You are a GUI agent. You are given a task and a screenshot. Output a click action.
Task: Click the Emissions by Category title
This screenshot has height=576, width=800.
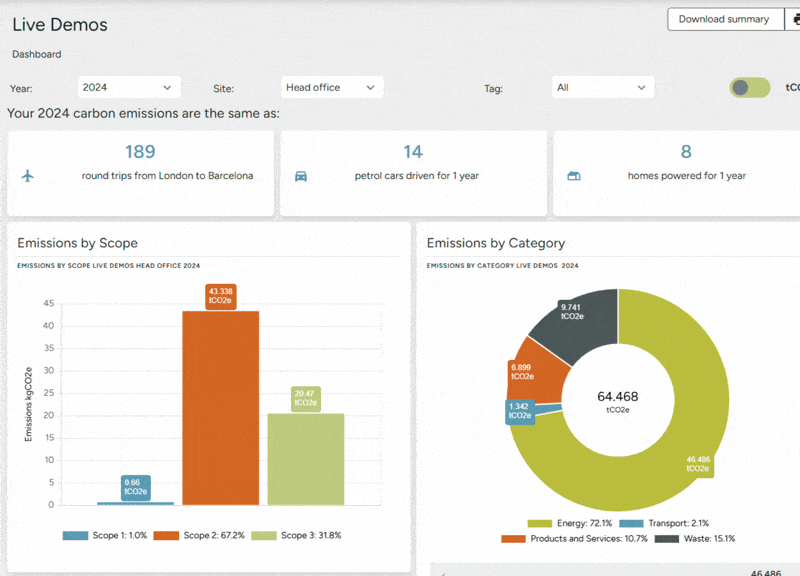coord(496,243)
